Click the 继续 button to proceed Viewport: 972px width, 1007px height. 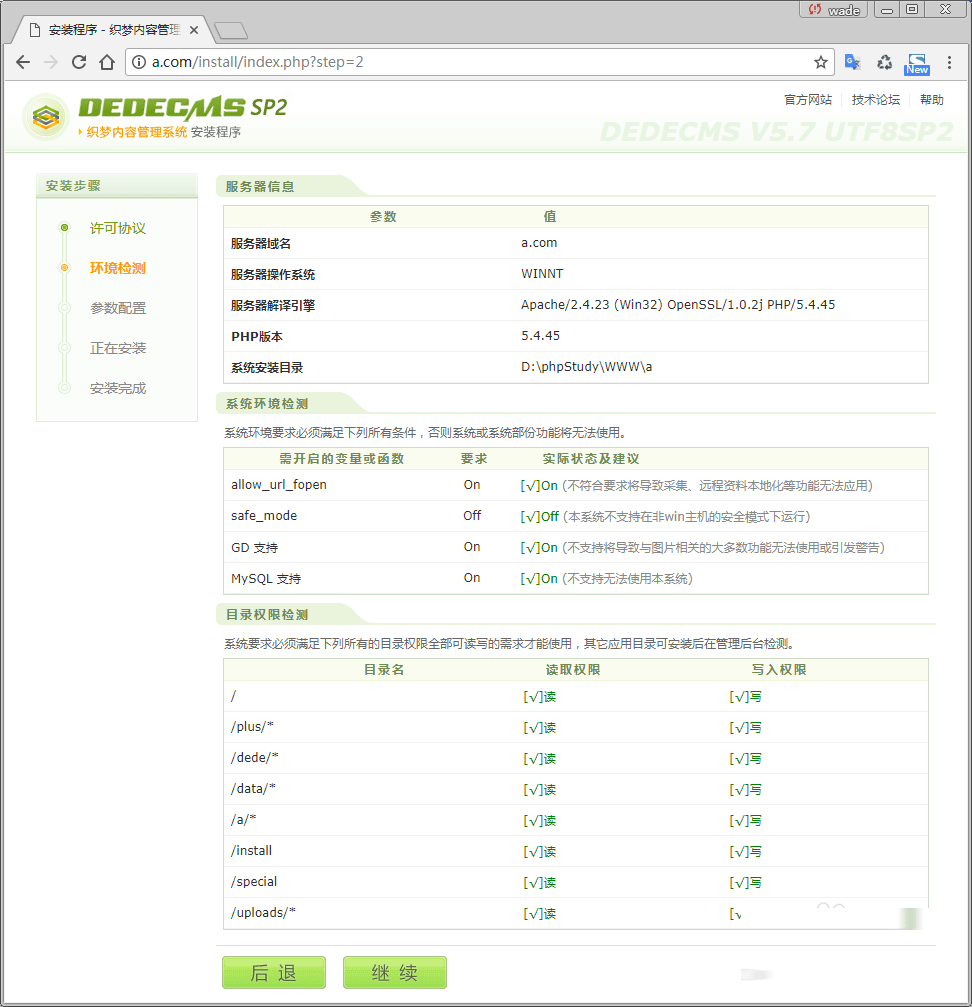(x=394, y=972)
